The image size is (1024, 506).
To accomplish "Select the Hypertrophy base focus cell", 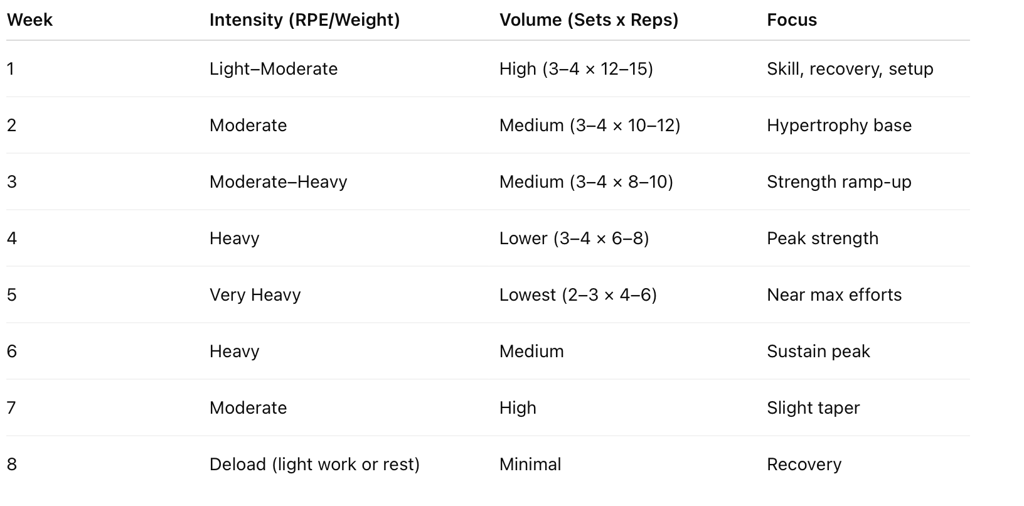I will pos(839,125).
